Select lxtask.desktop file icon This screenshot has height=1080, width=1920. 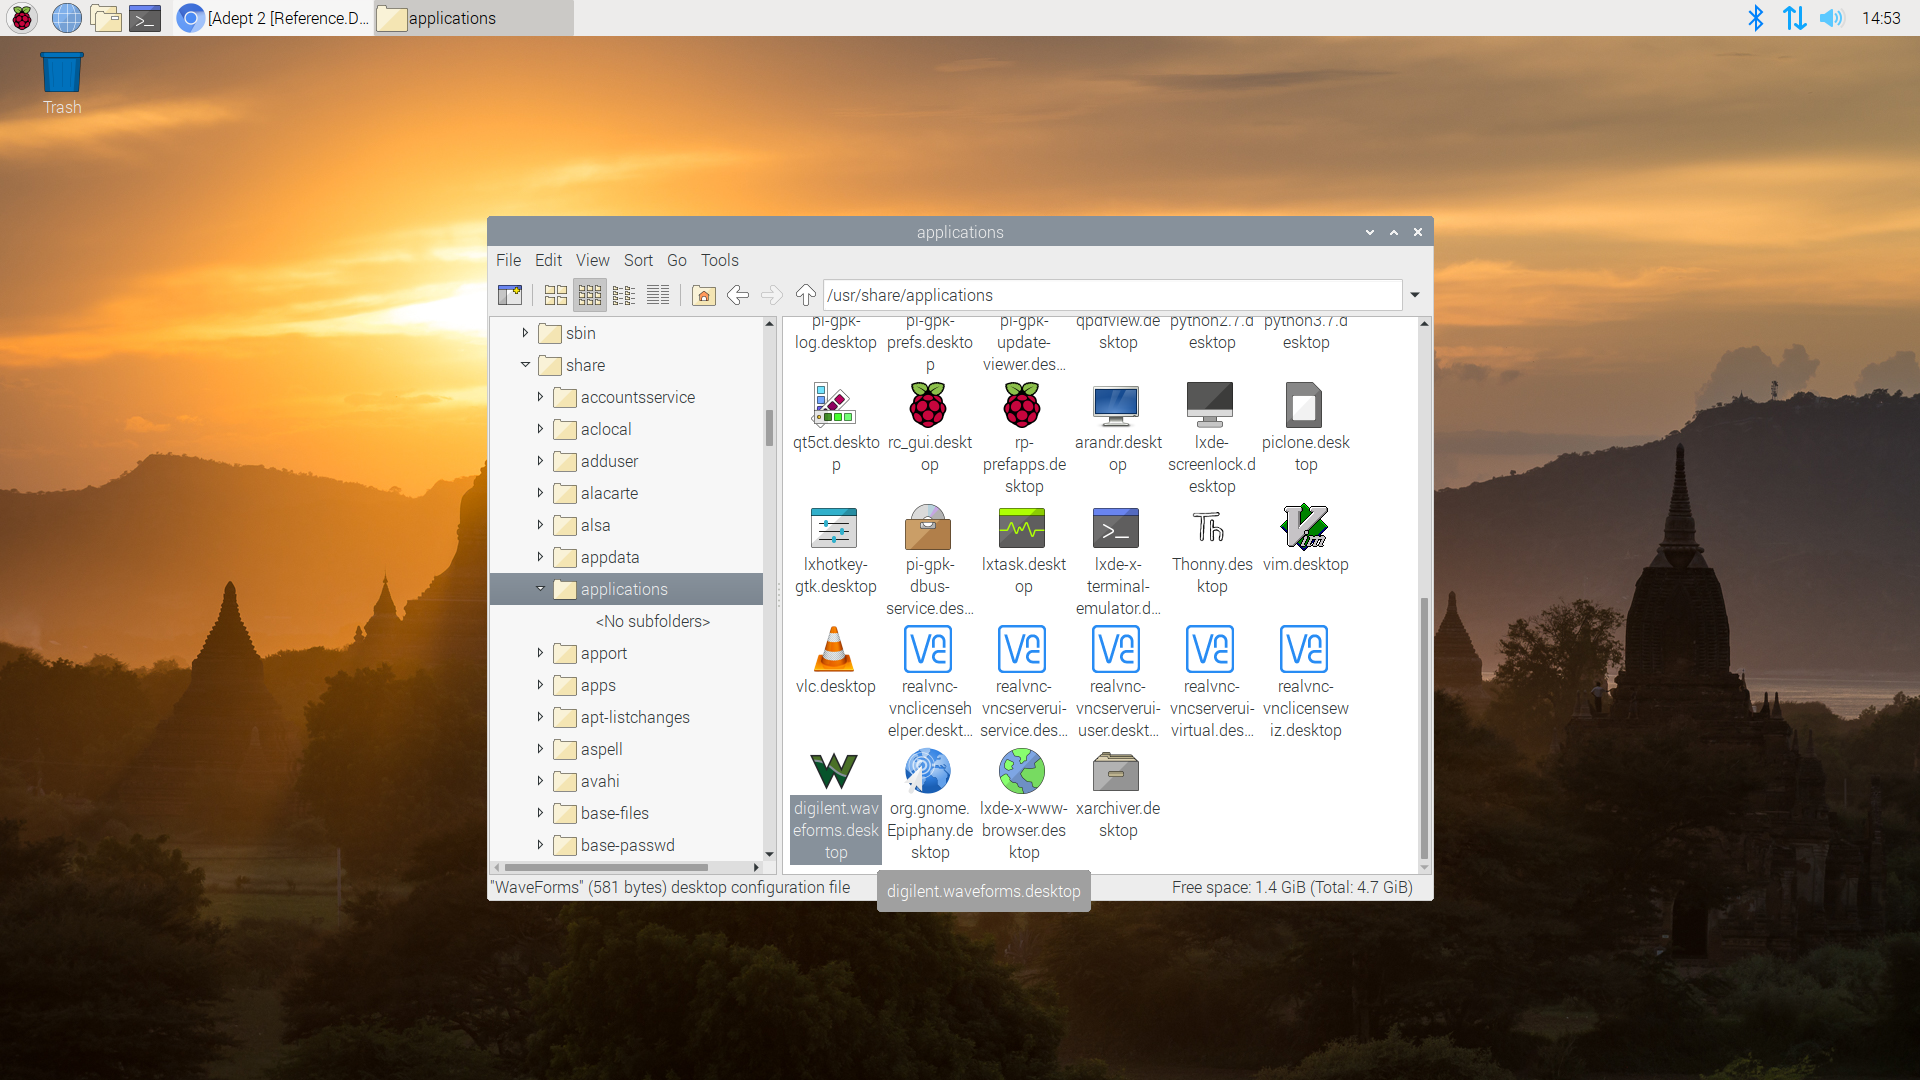1022,528
